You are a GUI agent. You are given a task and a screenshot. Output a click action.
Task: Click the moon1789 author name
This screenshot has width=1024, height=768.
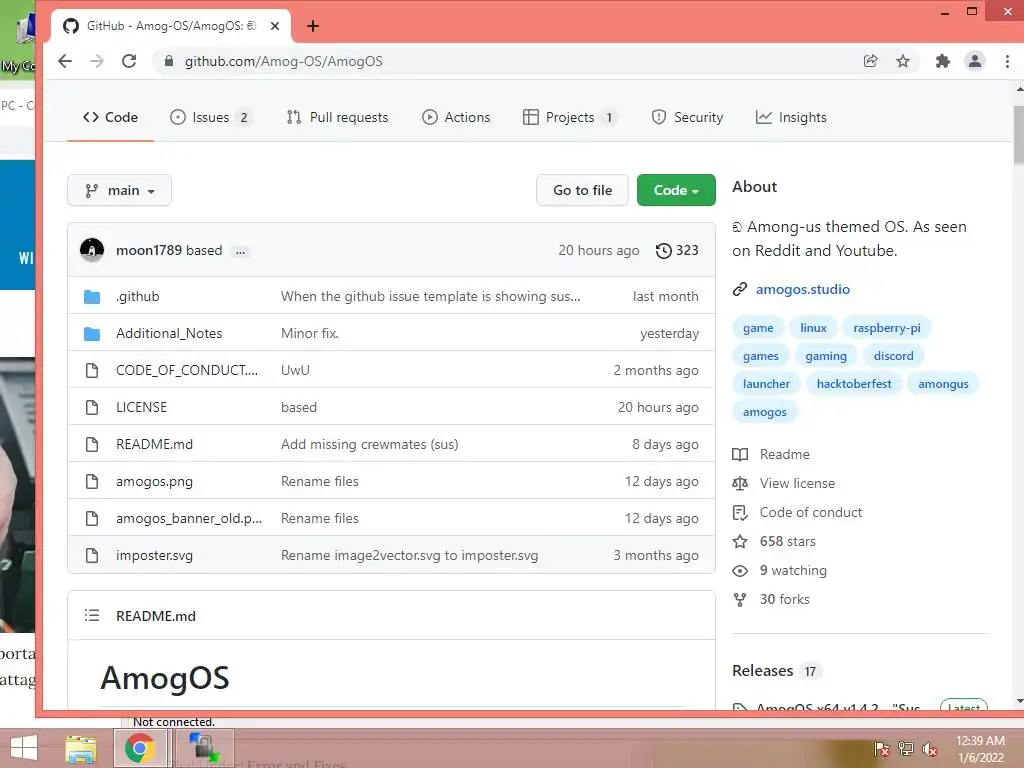pos(149,251)
